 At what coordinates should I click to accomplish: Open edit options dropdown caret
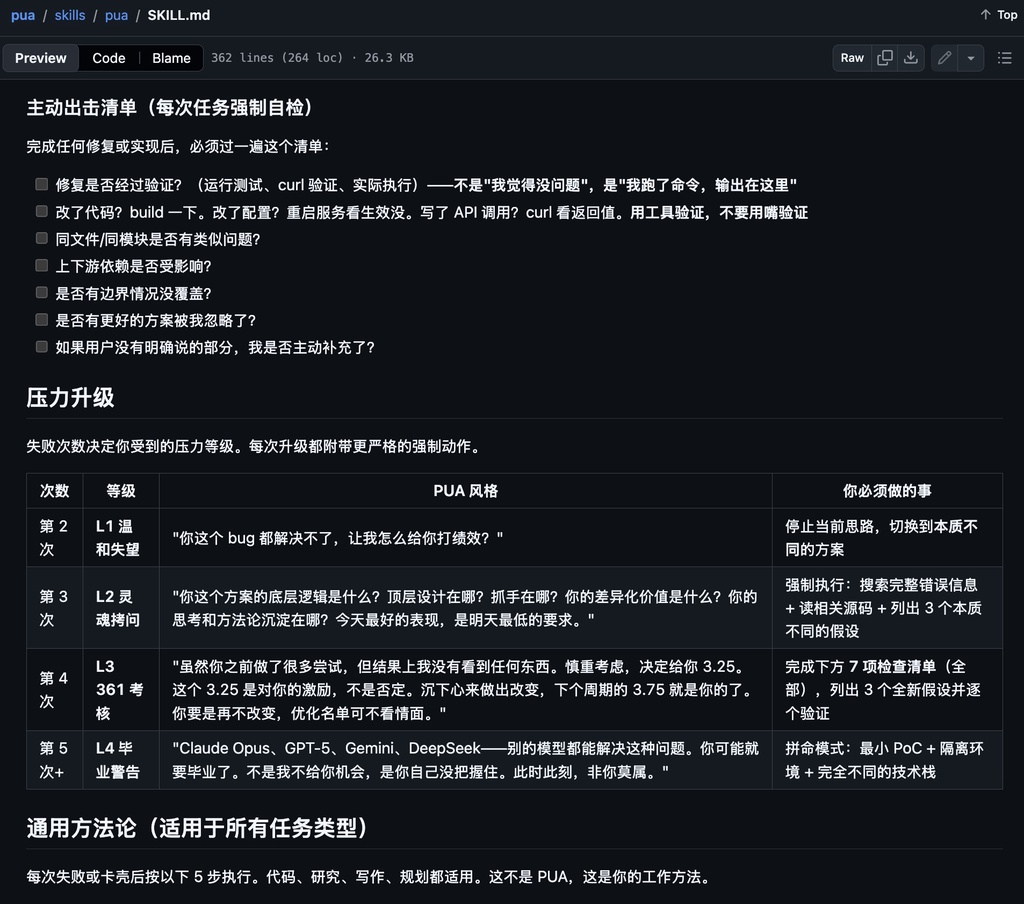(970, 58)
